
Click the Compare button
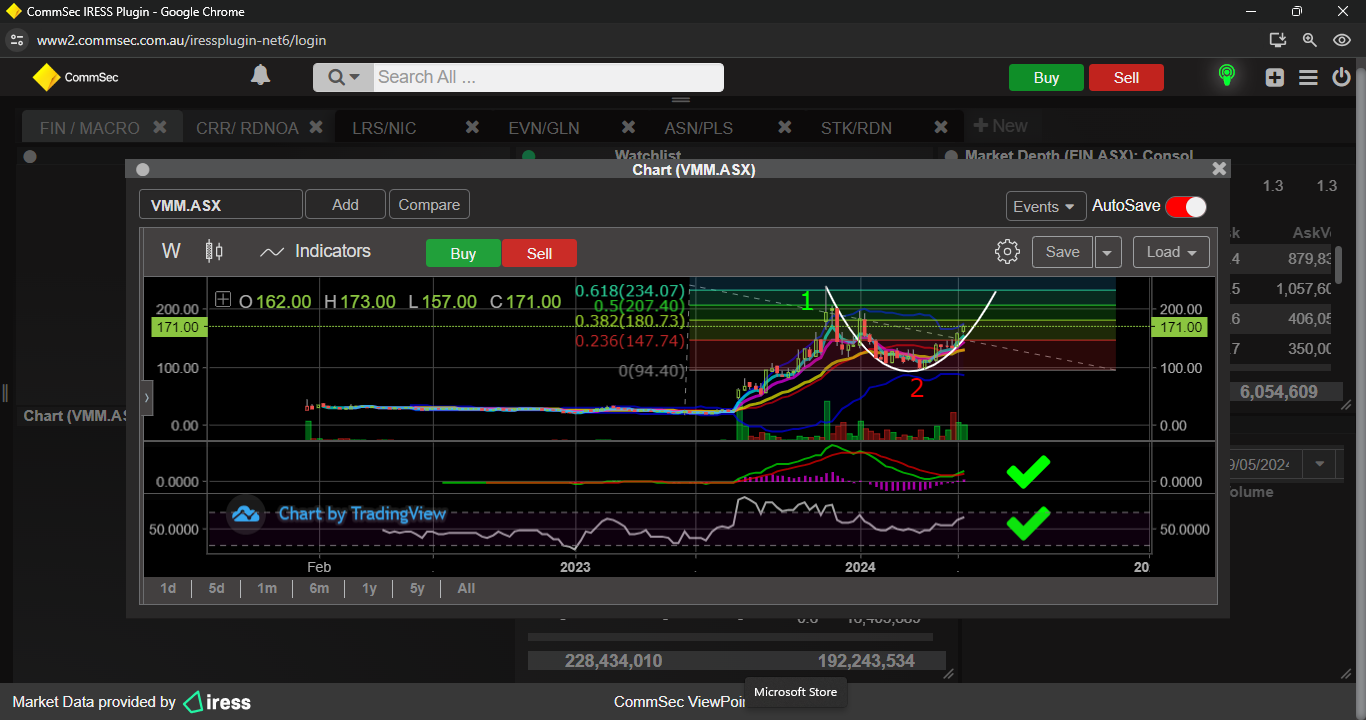tap(429, 205)
